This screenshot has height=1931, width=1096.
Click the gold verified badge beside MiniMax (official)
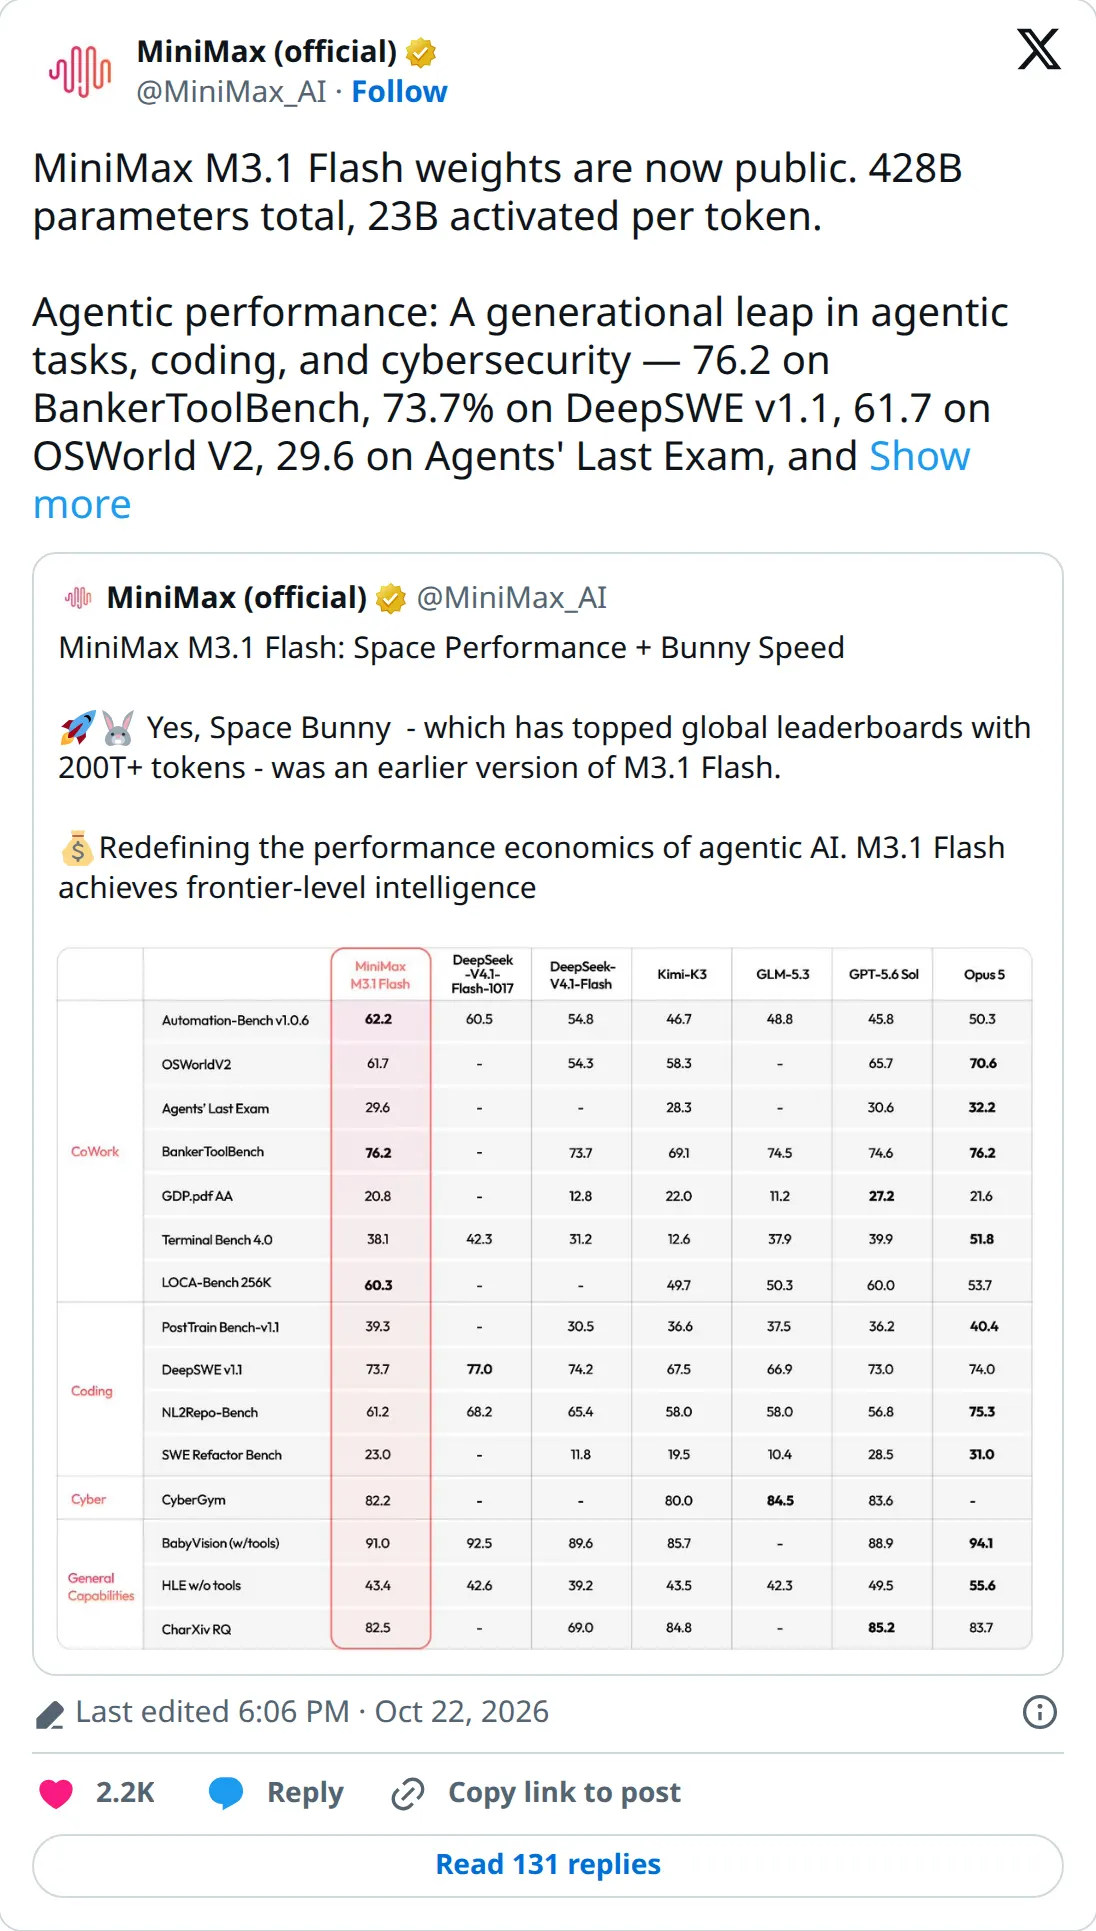[421, 52]
